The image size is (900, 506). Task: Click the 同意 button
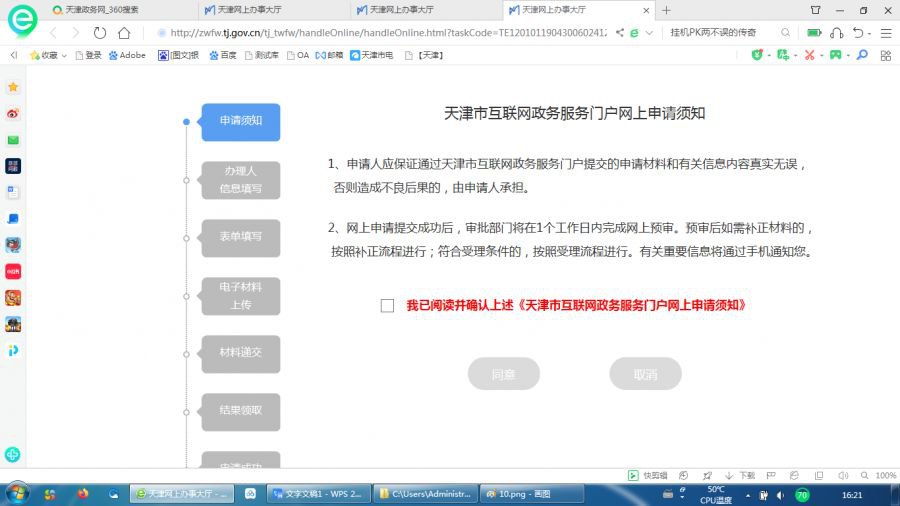pos(504,374)
